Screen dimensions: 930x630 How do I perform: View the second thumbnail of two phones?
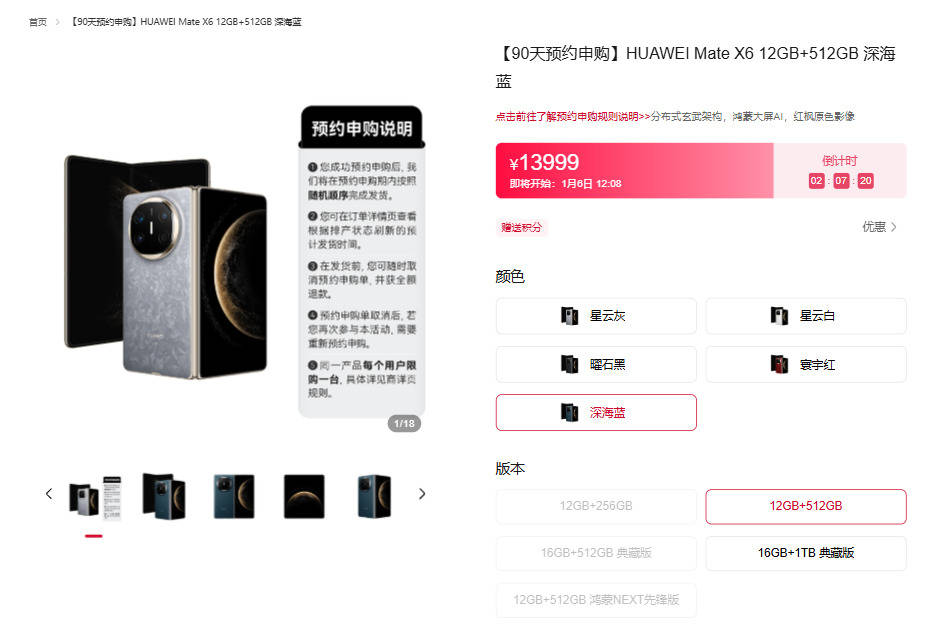coord(164,496)
